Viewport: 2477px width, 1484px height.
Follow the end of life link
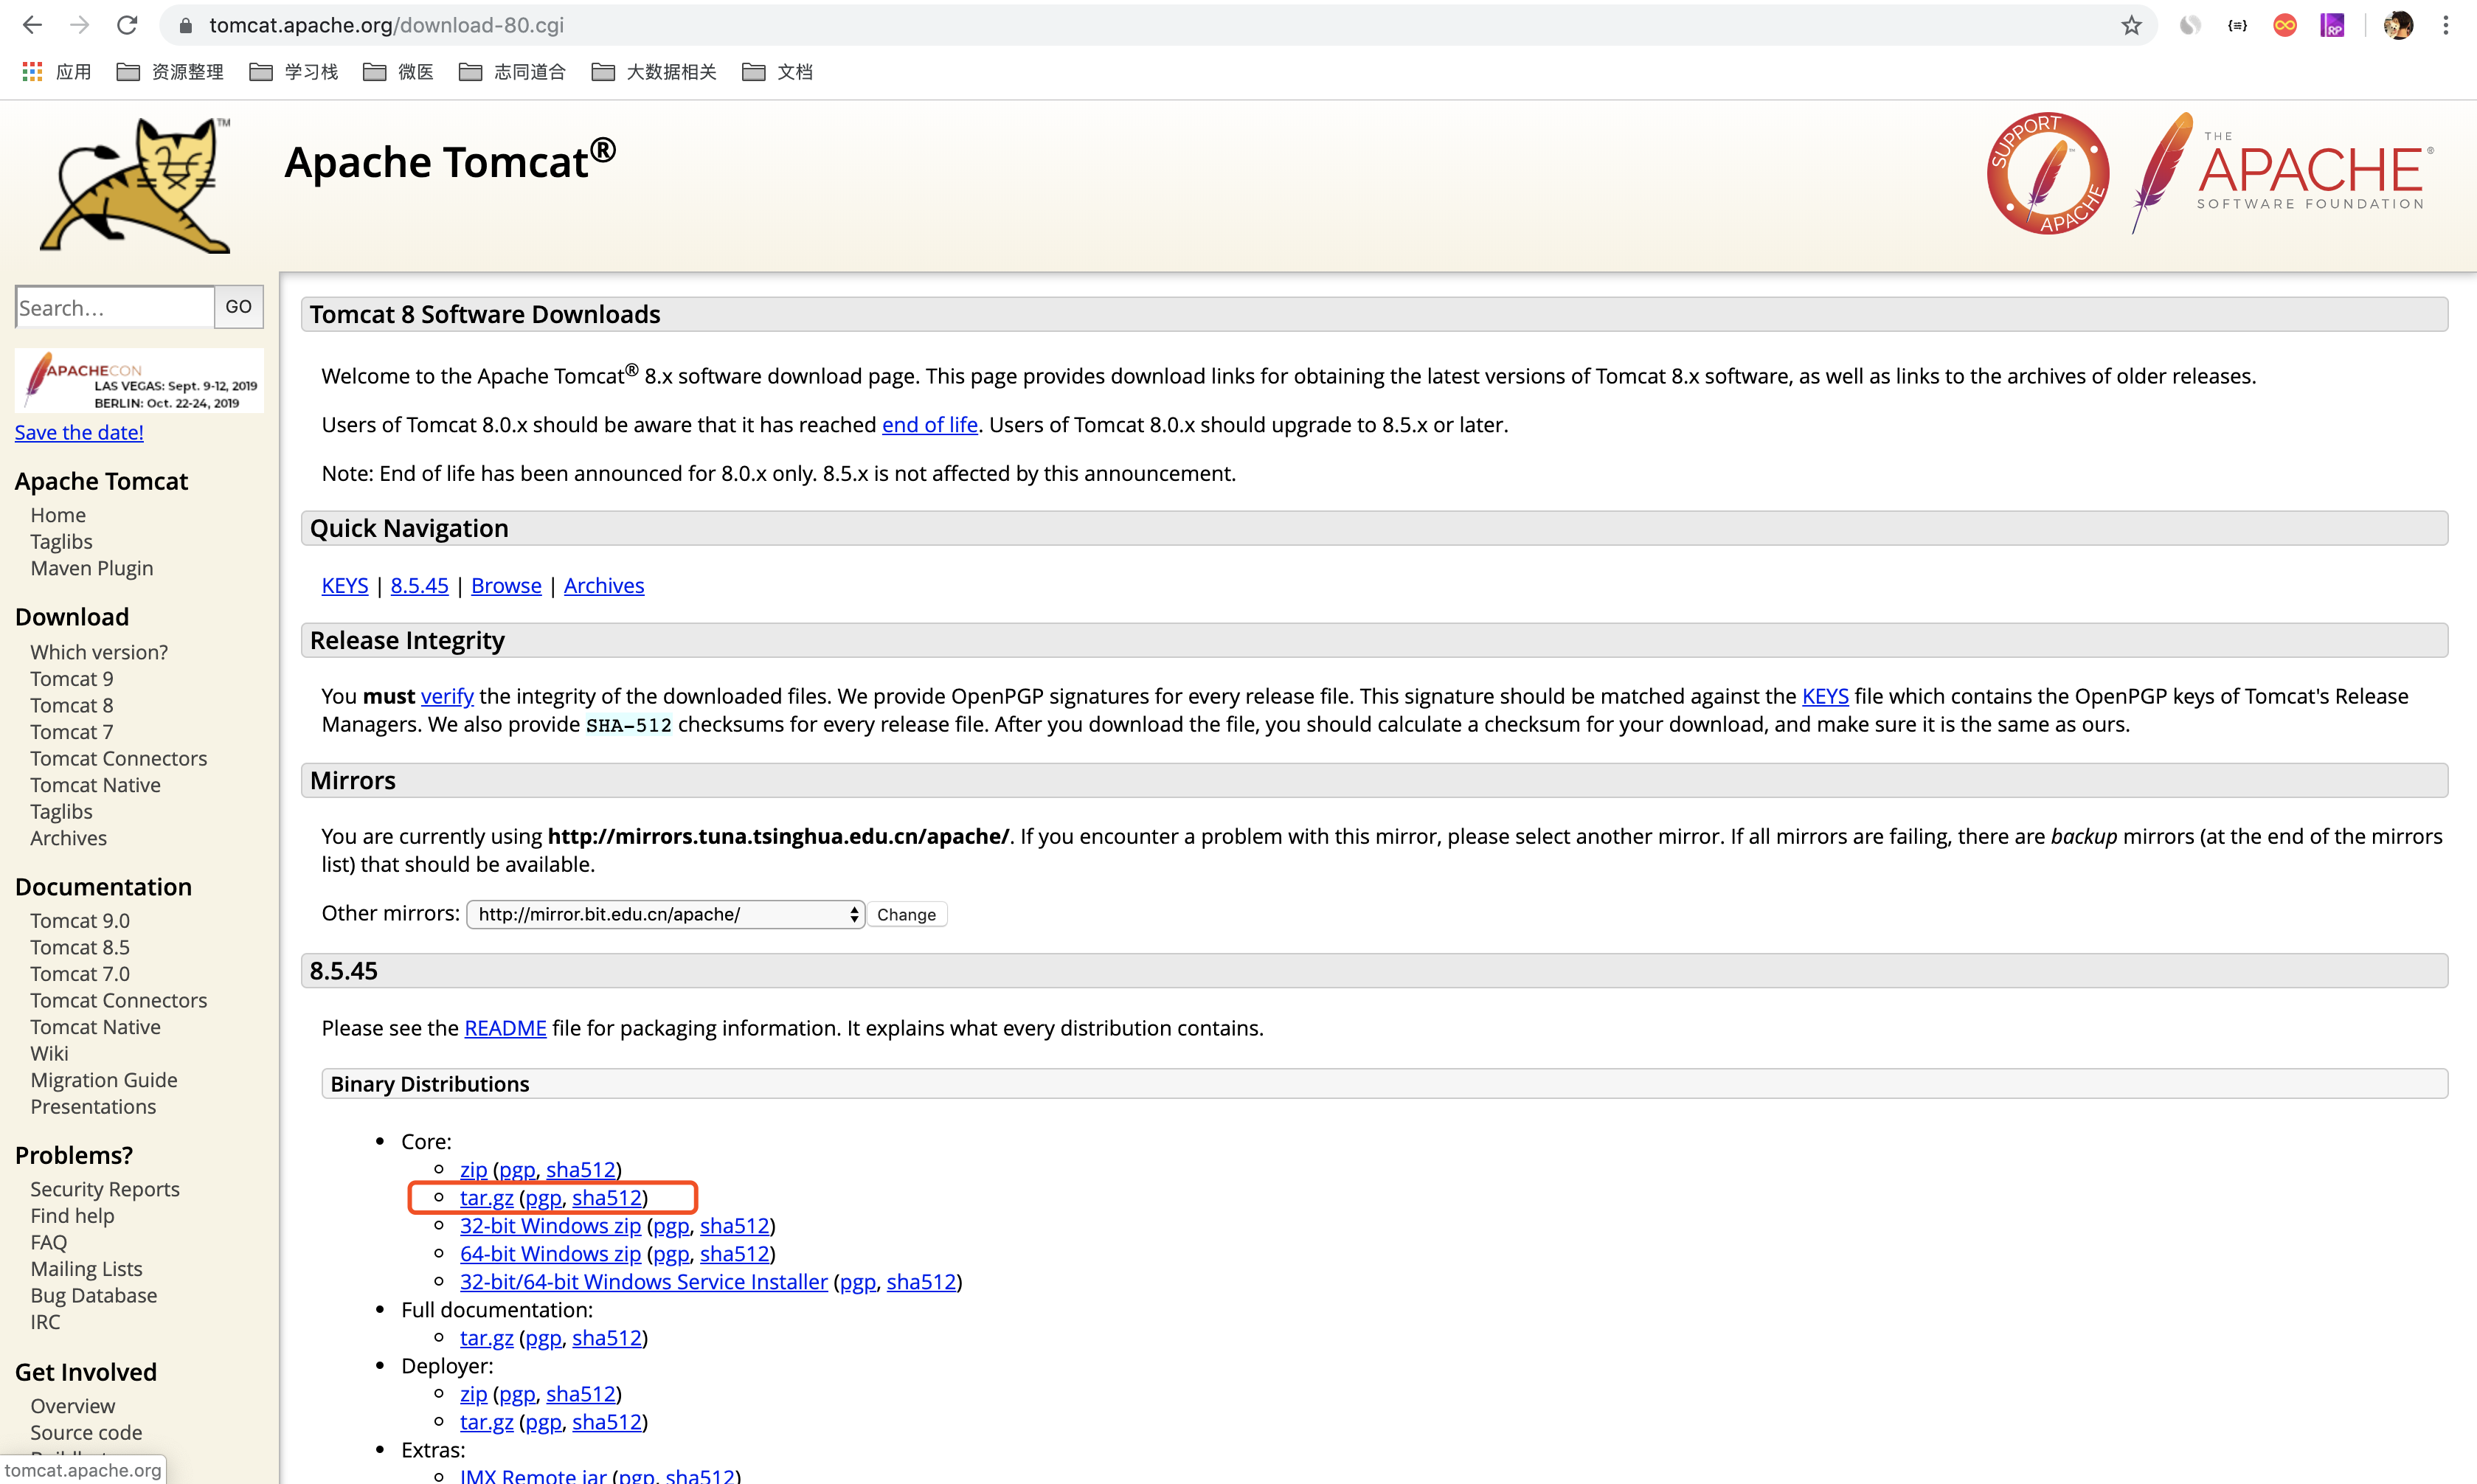[929, 424]
